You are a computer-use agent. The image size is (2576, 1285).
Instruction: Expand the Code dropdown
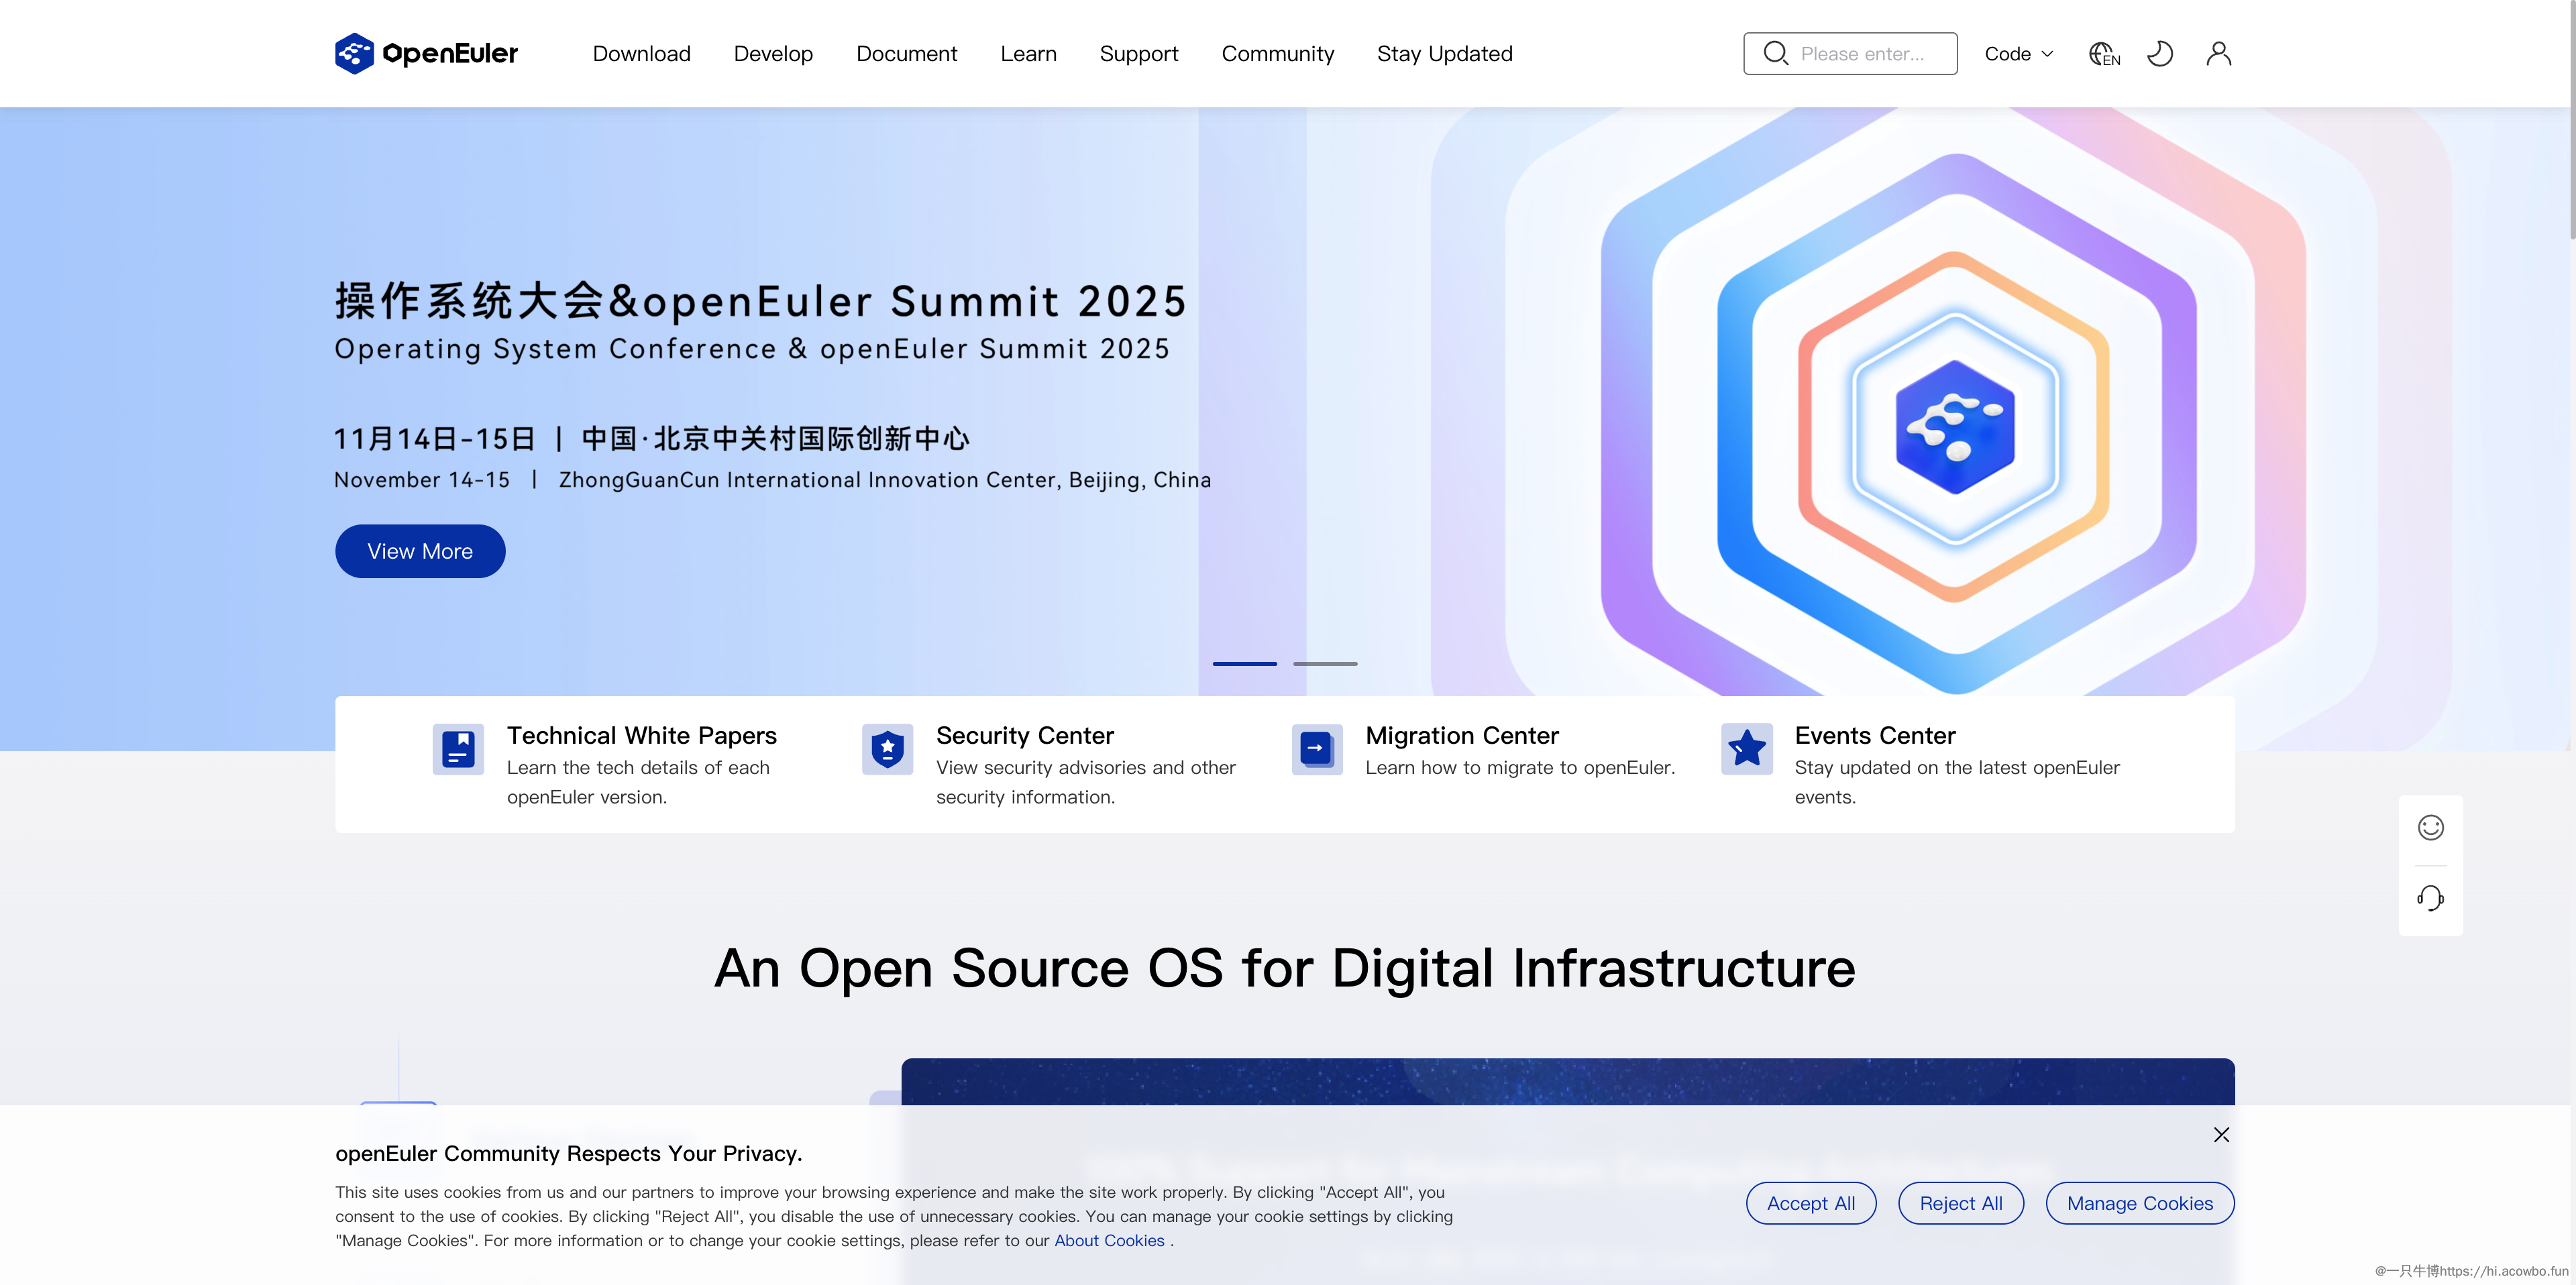click(2018, 54)
